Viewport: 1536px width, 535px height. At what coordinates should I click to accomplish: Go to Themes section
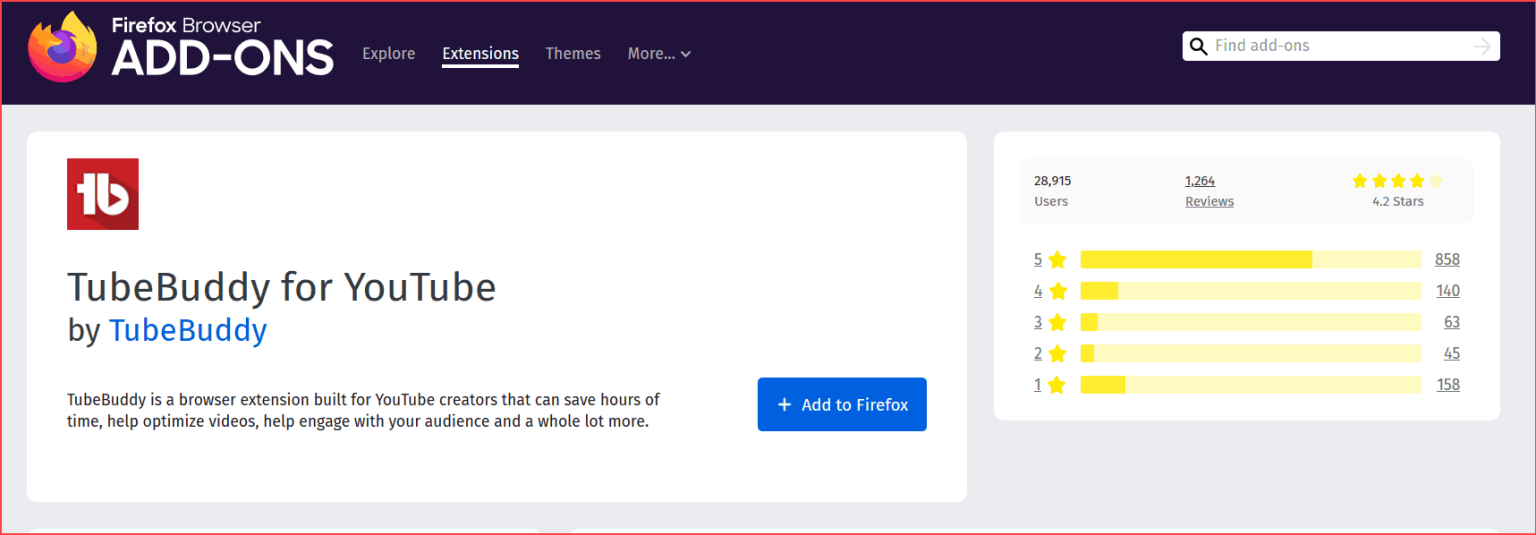point(573,54)
